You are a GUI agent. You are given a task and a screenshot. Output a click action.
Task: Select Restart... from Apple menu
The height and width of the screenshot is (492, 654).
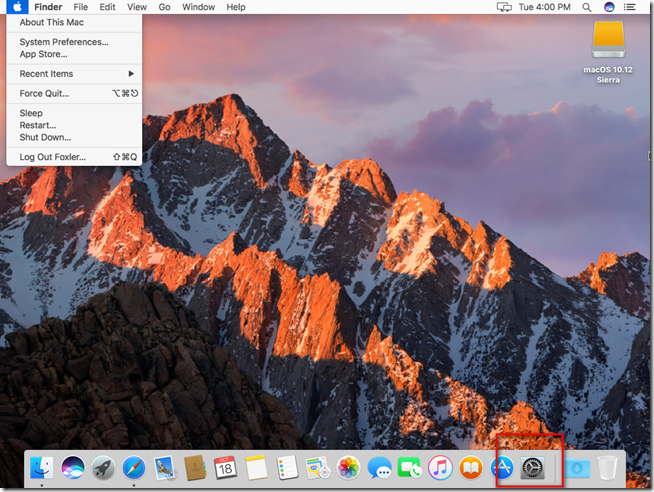(74, 125)
